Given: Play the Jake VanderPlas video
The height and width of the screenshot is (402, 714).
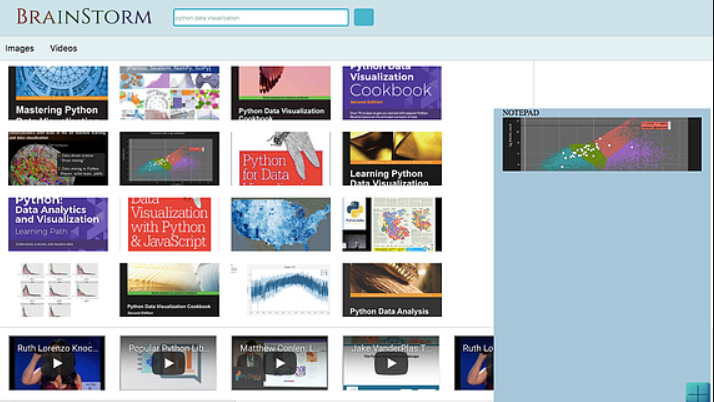Looking at the screenshot, I should (391, 363).
